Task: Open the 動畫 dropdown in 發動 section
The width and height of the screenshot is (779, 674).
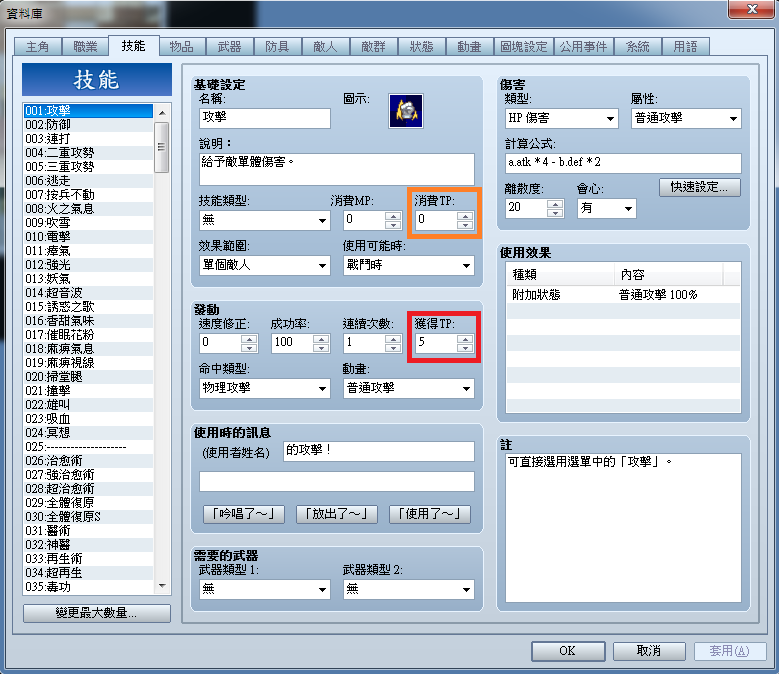Action: tap(408, 388)
